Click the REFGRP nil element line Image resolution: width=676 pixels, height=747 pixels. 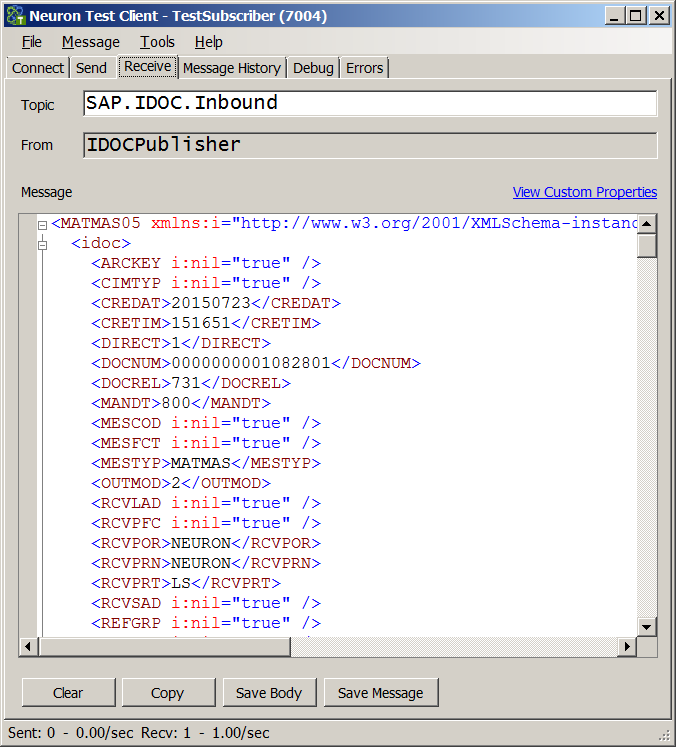tap(206, 623)
